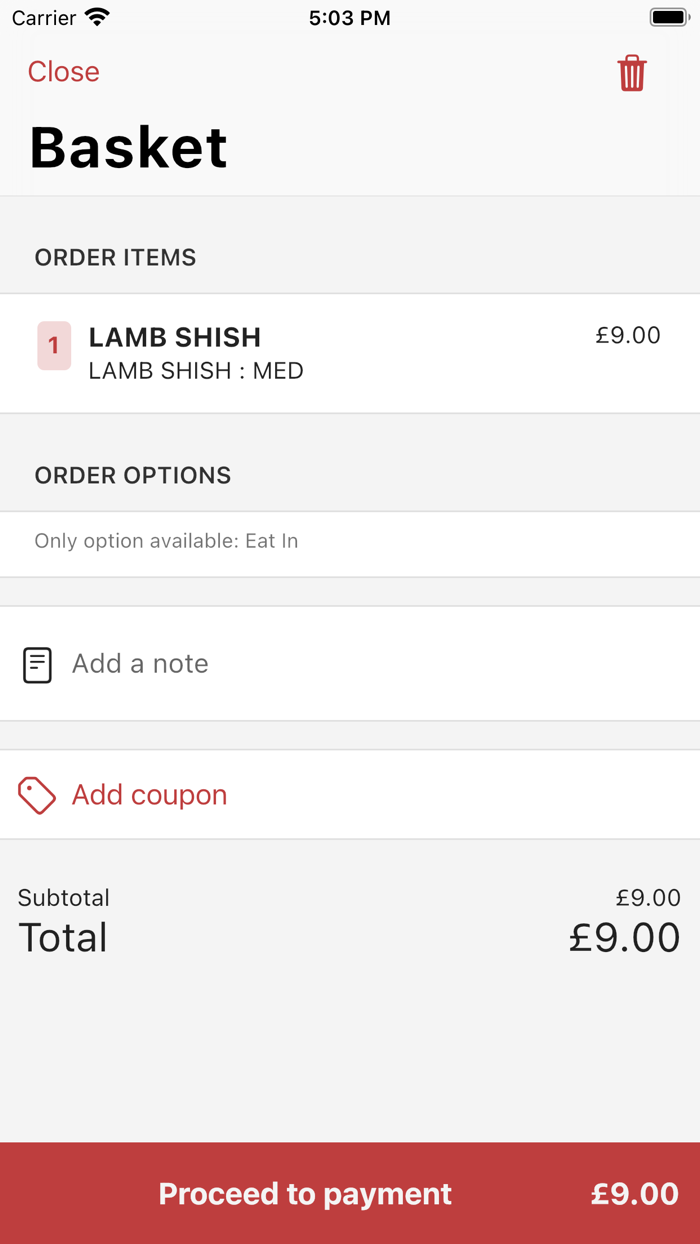Tap the trash can delete basket icon
The width and height of the screenshot is (700, 1244).
click(631, 74)
